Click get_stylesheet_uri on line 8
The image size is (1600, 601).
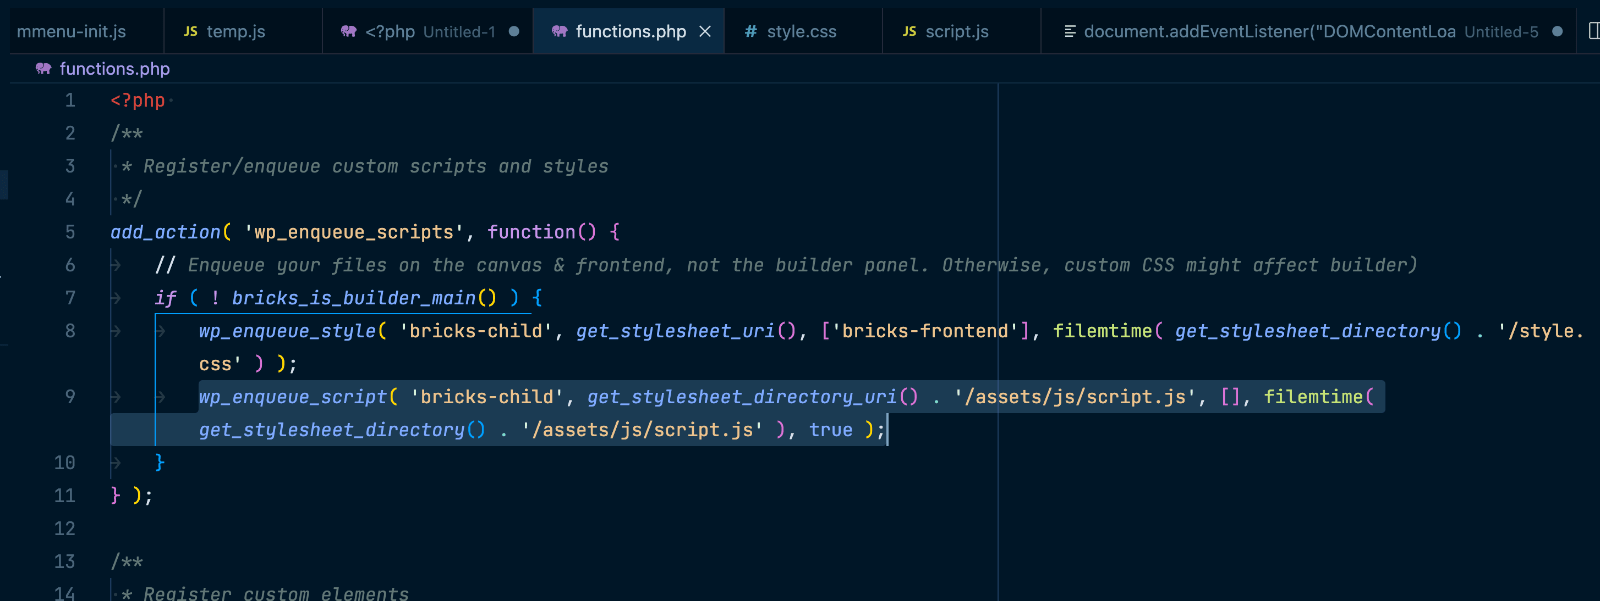(x=675, y=331)
